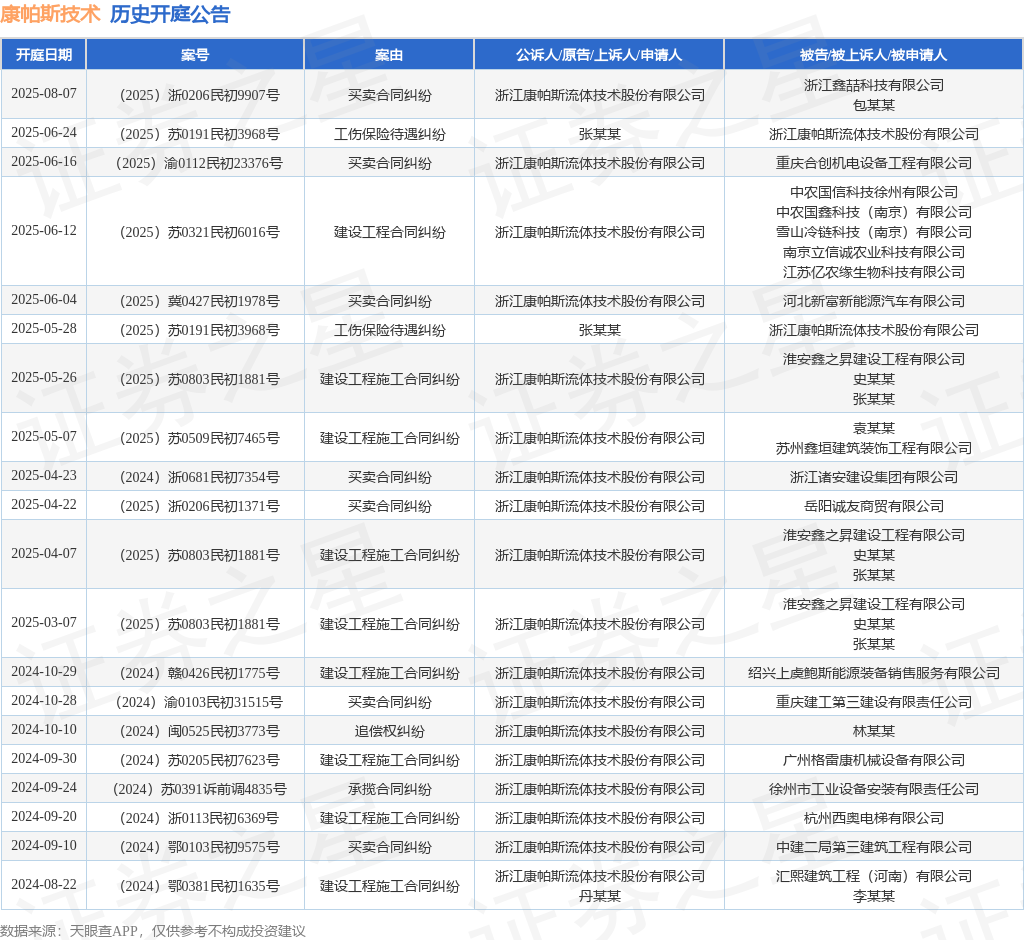Click defendant 包某某
Image resolution: width=1024 pixels, height=940 pixels.
(x=874, y=105)
